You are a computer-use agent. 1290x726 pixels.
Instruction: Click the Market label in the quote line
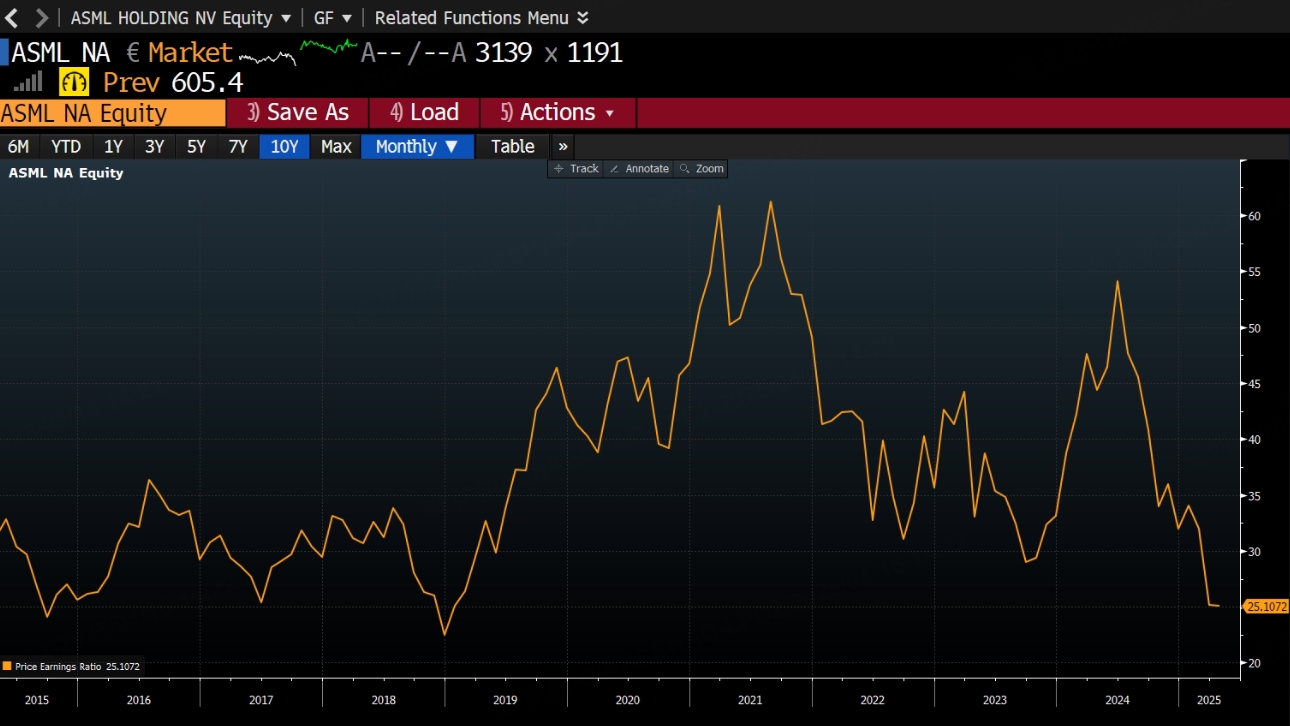pos(190,52)
